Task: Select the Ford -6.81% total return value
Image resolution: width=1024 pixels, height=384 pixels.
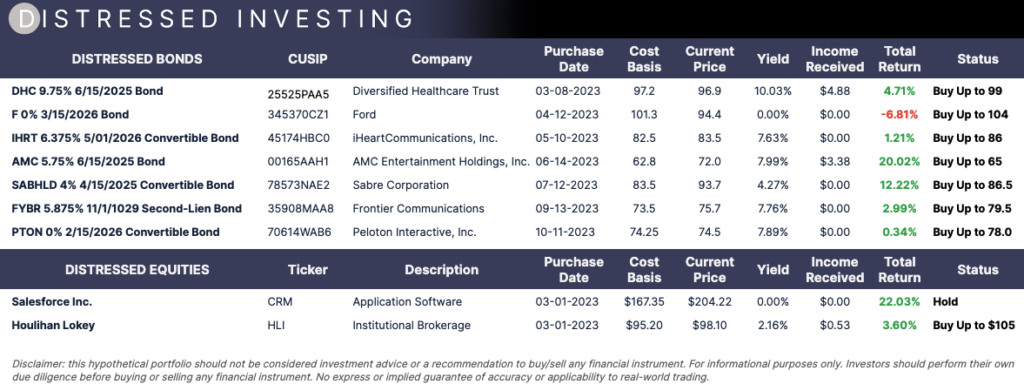Action: [899, 115]
